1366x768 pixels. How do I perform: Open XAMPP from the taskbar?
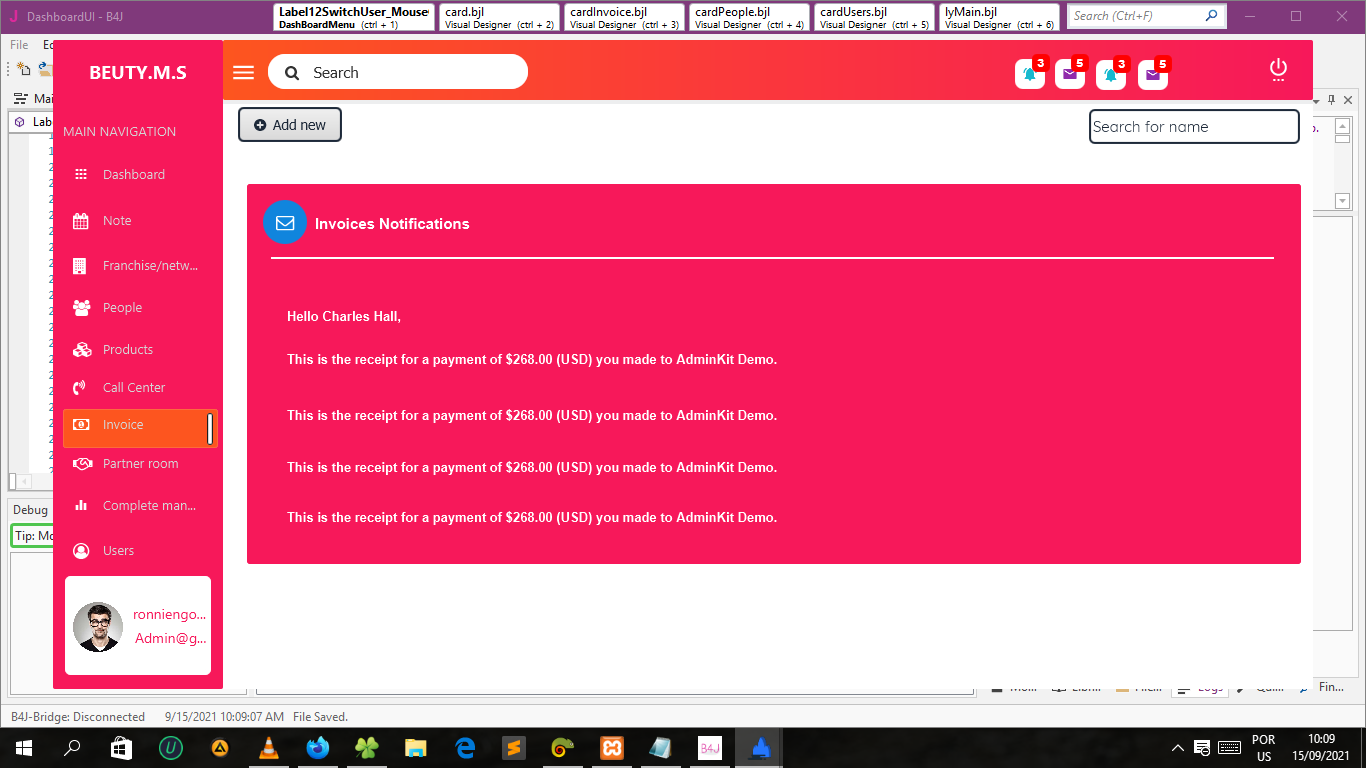tap(611, 748)
